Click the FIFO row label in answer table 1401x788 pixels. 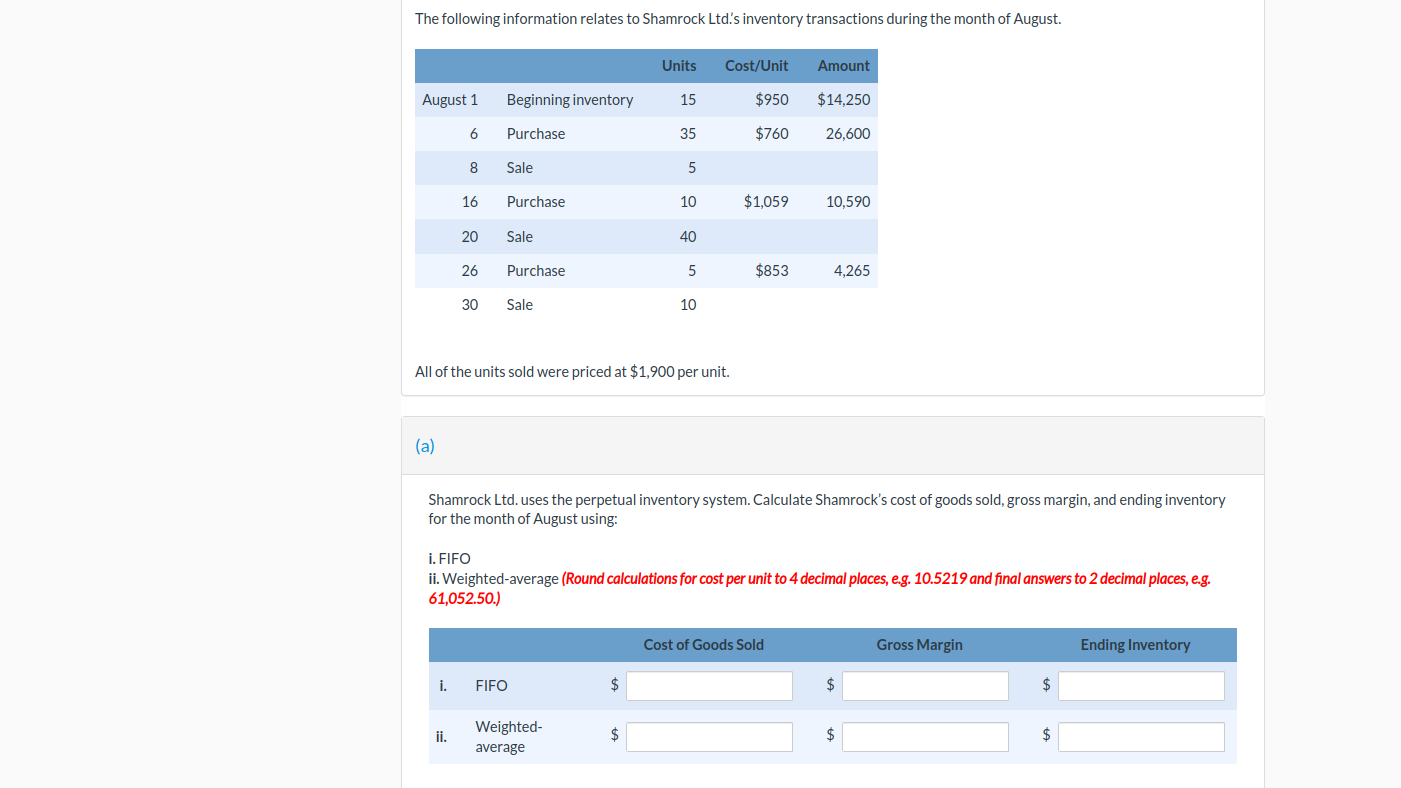click(492, 686)
